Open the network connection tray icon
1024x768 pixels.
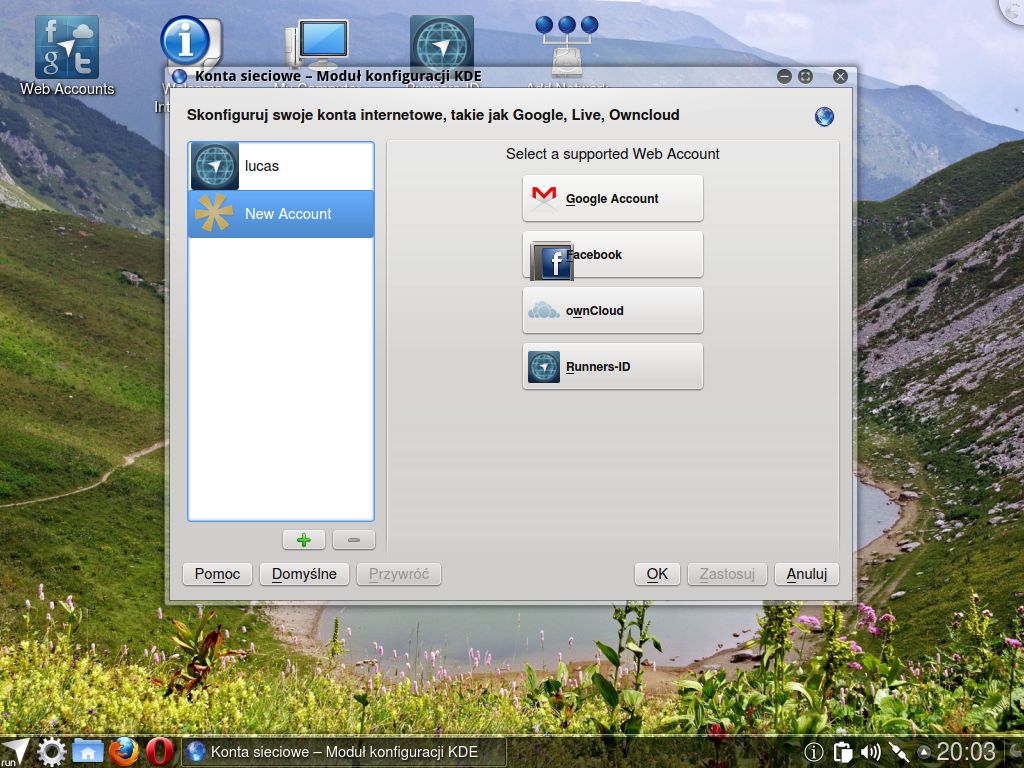click(899, 752)
